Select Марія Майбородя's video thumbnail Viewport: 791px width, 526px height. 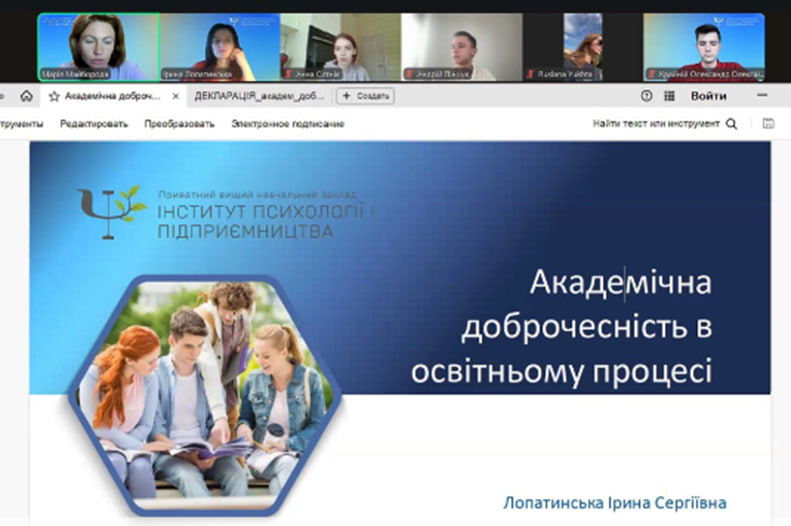pos(97,46)
